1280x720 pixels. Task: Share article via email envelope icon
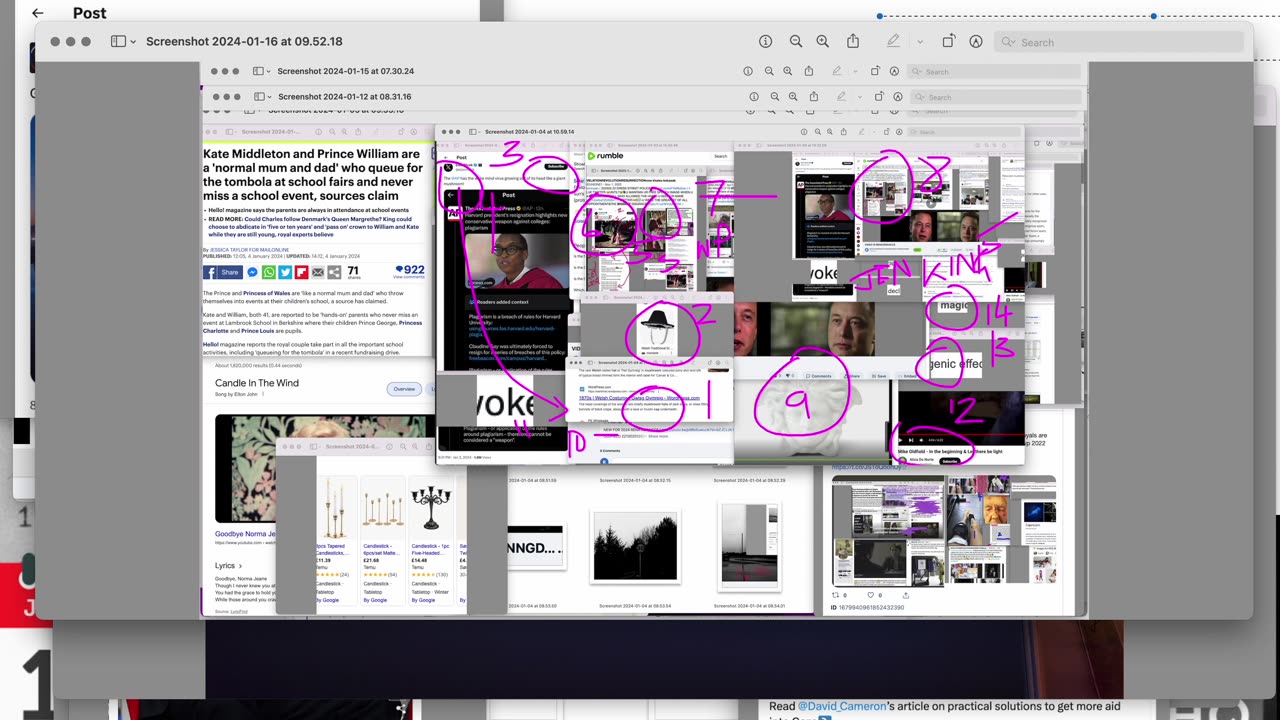pyautogui.click(x=318, y=272)
